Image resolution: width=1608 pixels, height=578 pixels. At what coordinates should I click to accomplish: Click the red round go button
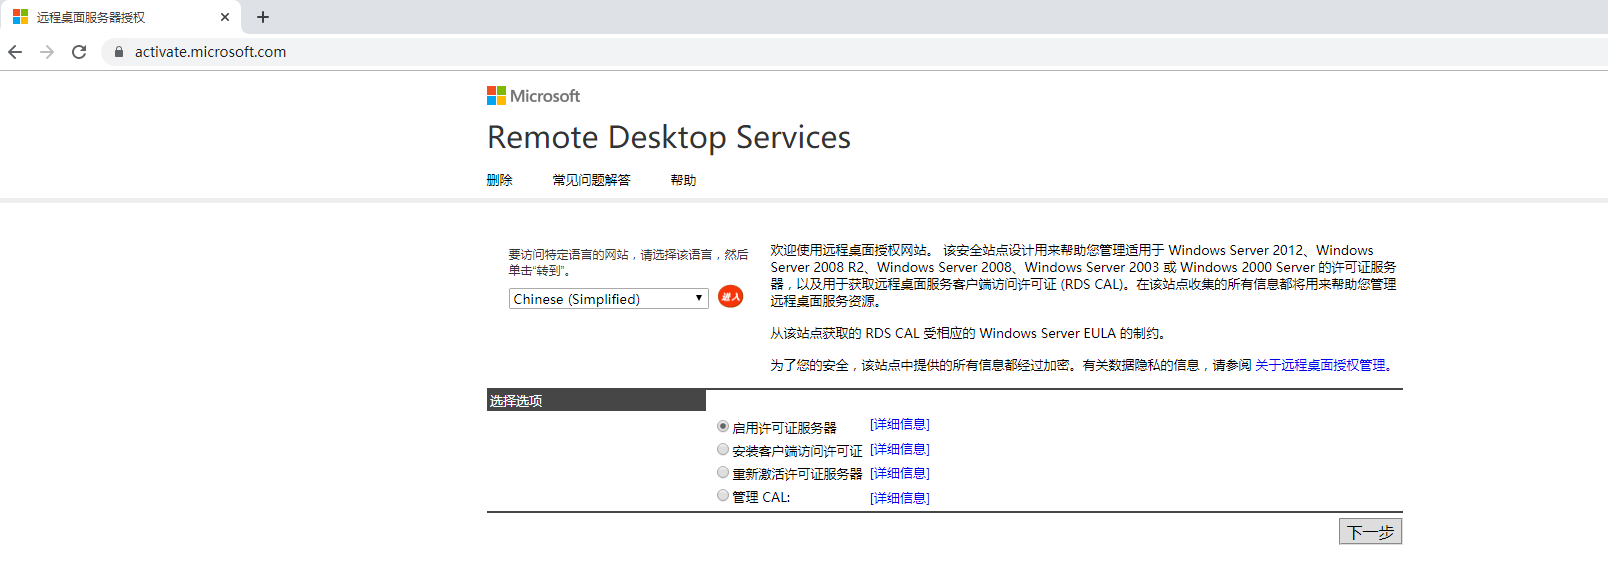(730, 297)
